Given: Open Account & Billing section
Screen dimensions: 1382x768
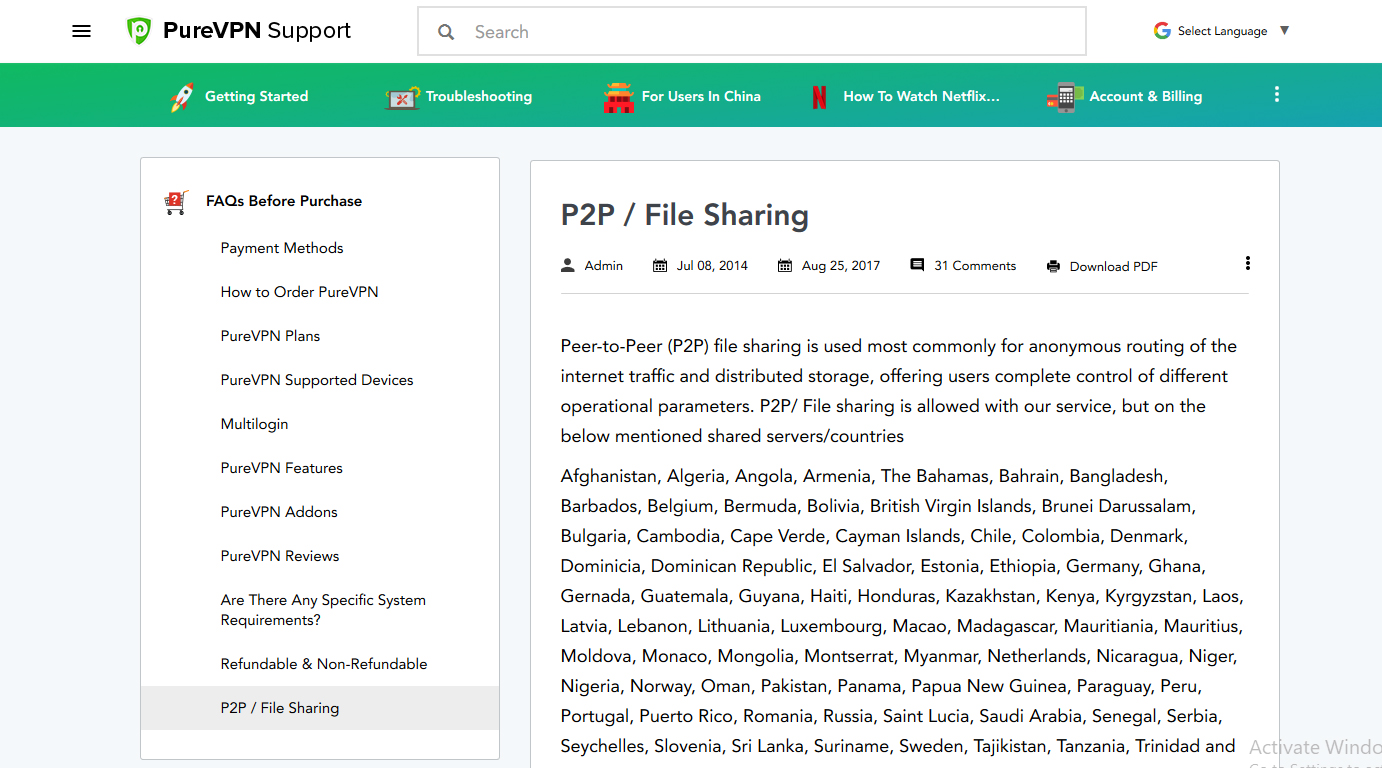Looking at the screenshot, I should point(1146,96).
